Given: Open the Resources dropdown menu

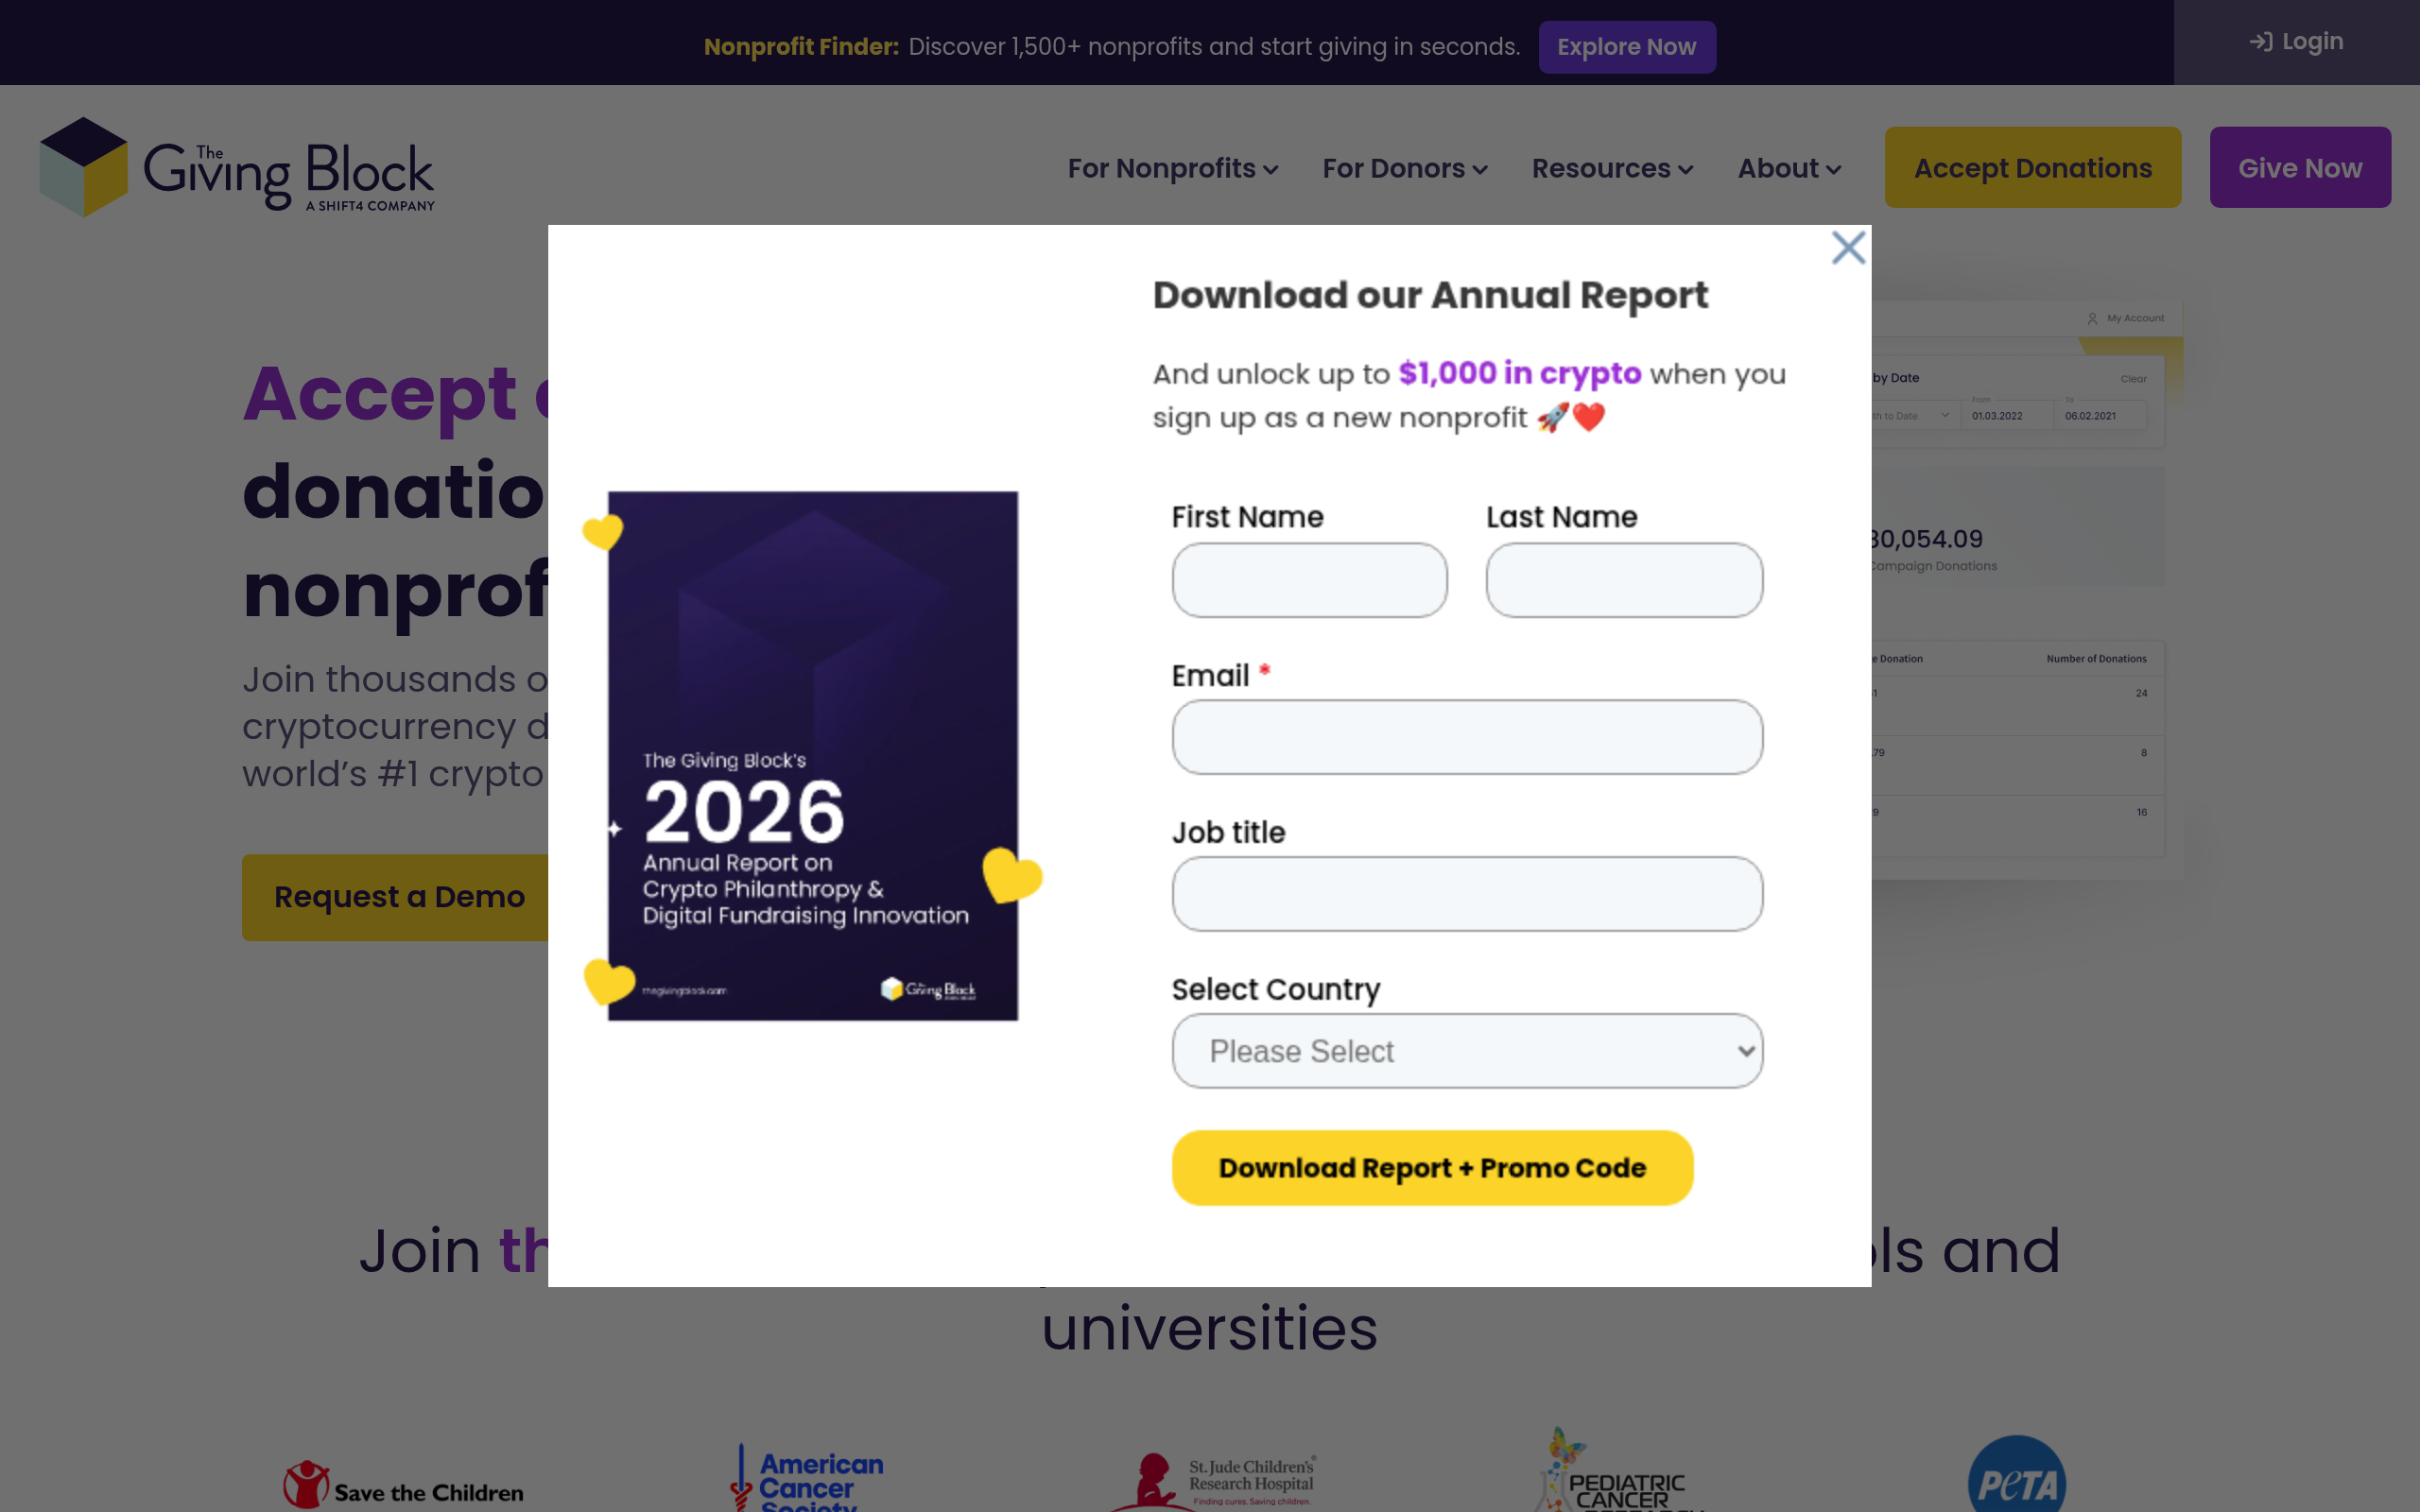Looking at the screenshot, I should 1612,168.
